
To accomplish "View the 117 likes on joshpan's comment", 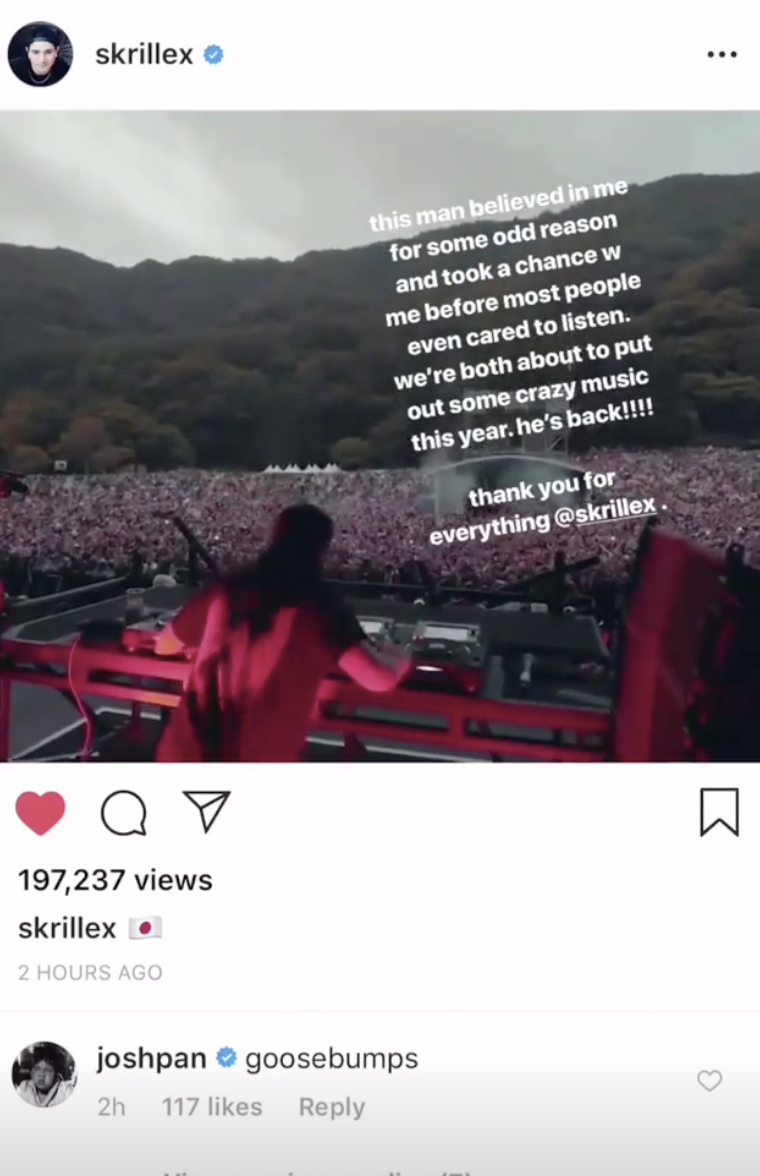I will coord(212,1107).
